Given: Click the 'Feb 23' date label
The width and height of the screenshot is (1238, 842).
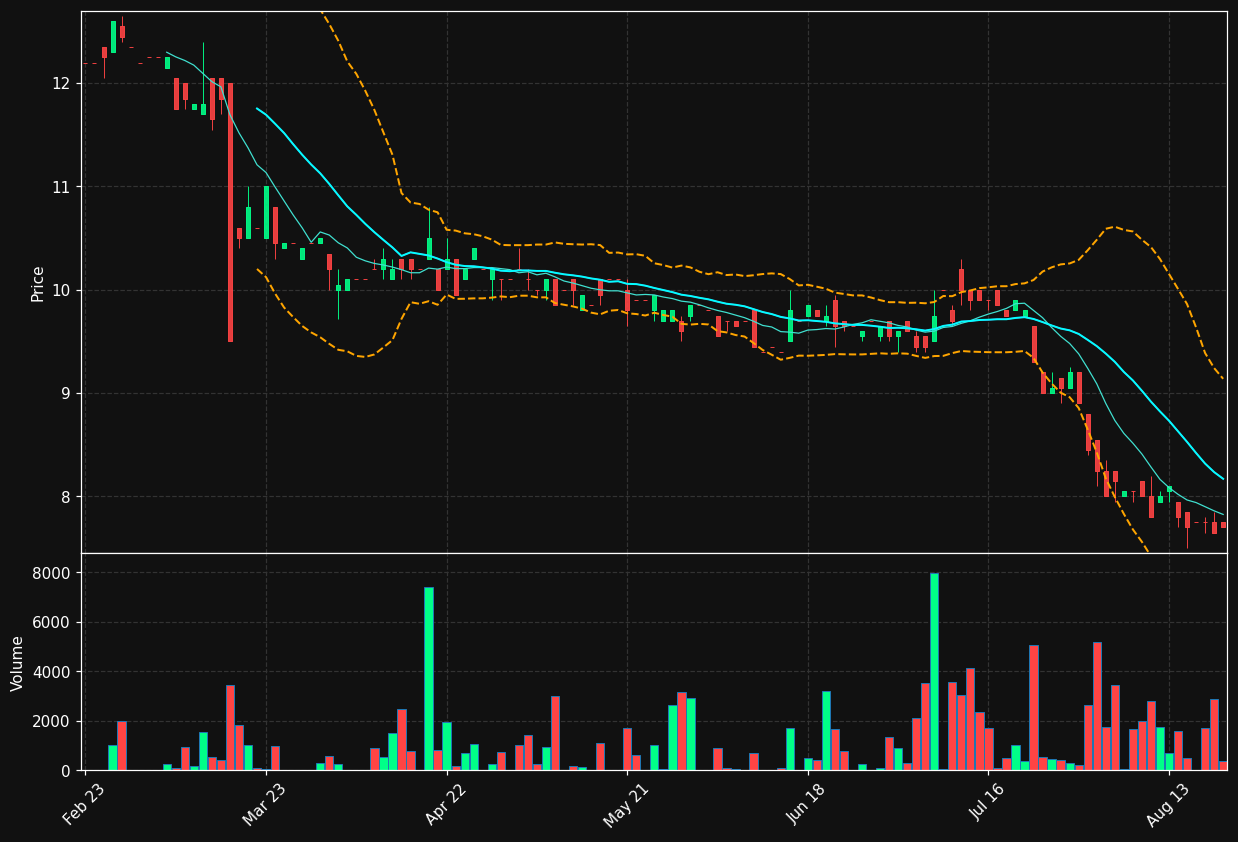Looking at the screenshot, I should coord(83,804).
